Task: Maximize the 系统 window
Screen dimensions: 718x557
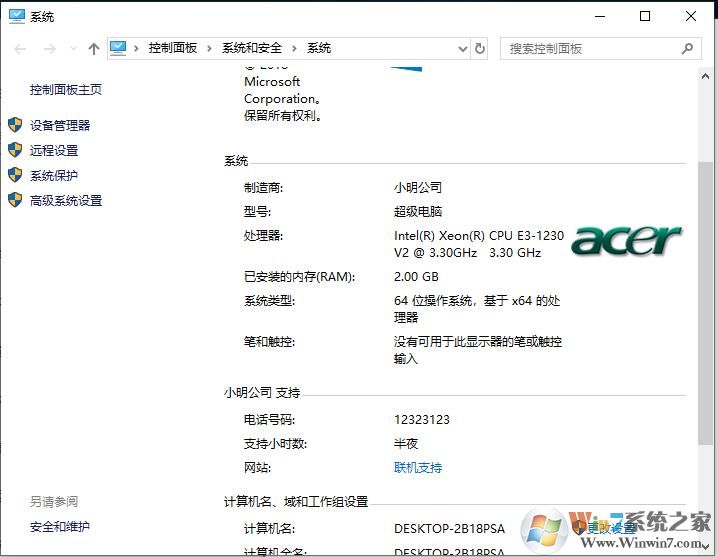Action: point(645,16)
